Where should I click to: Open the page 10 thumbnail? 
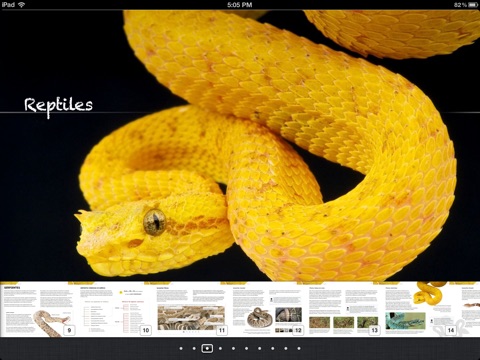point(115,309)
